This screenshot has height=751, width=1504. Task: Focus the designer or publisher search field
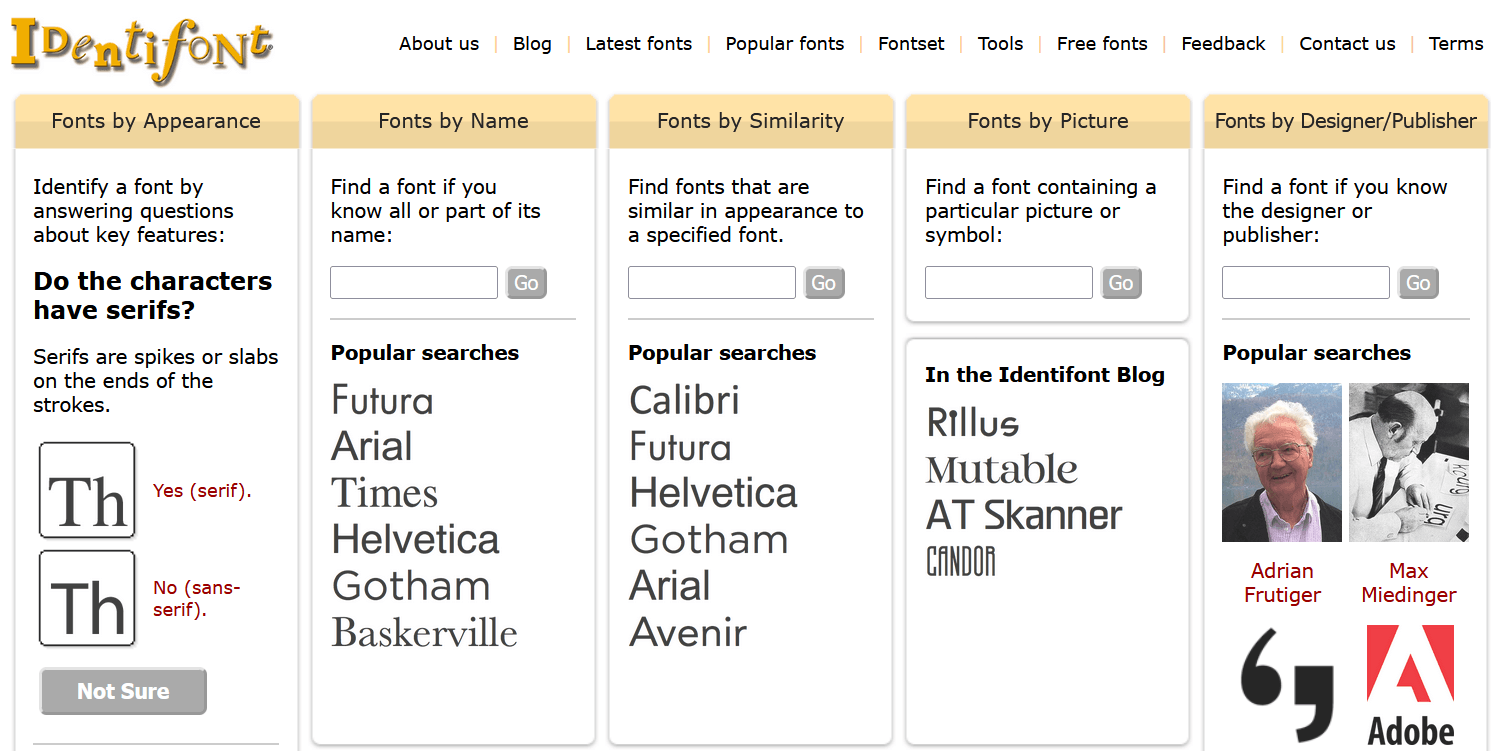[1306, 282]
